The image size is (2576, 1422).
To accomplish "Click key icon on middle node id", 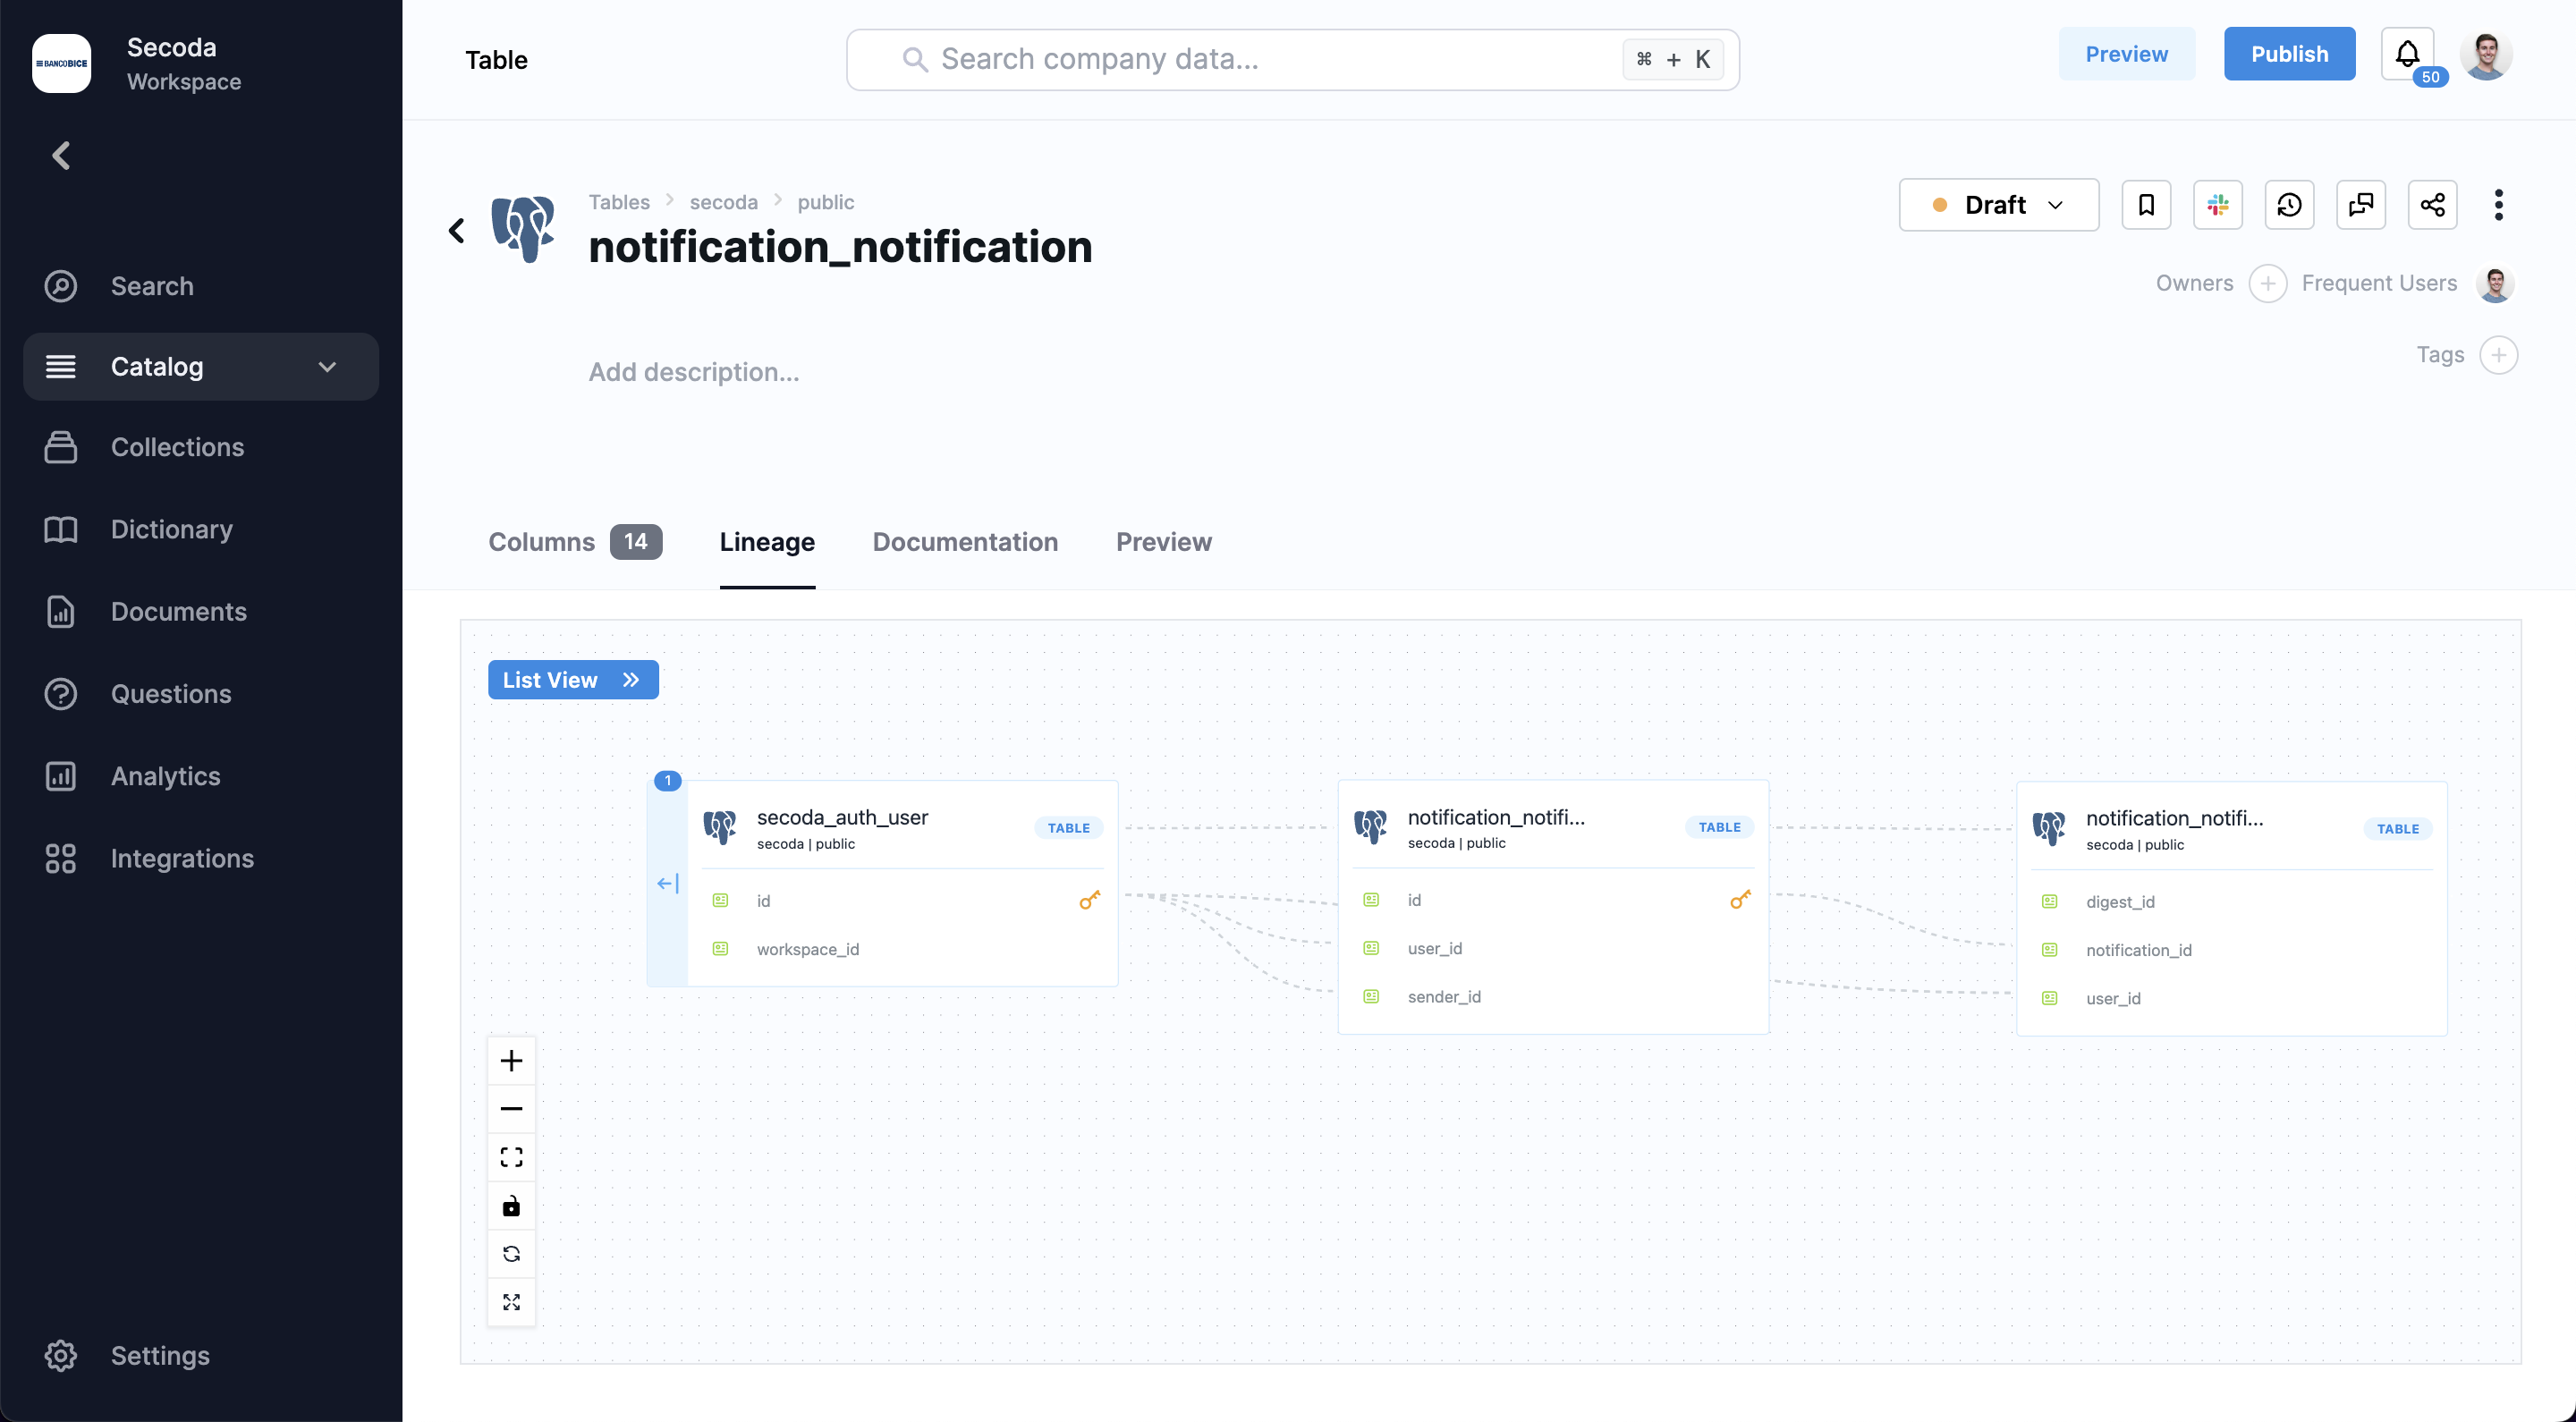I will [x=1740, y=900].
